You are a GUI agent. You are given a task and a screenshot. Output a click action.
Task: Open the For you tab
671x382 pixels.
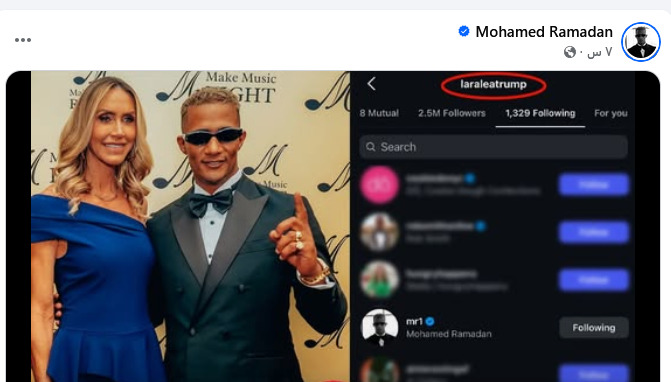point(611,113)
